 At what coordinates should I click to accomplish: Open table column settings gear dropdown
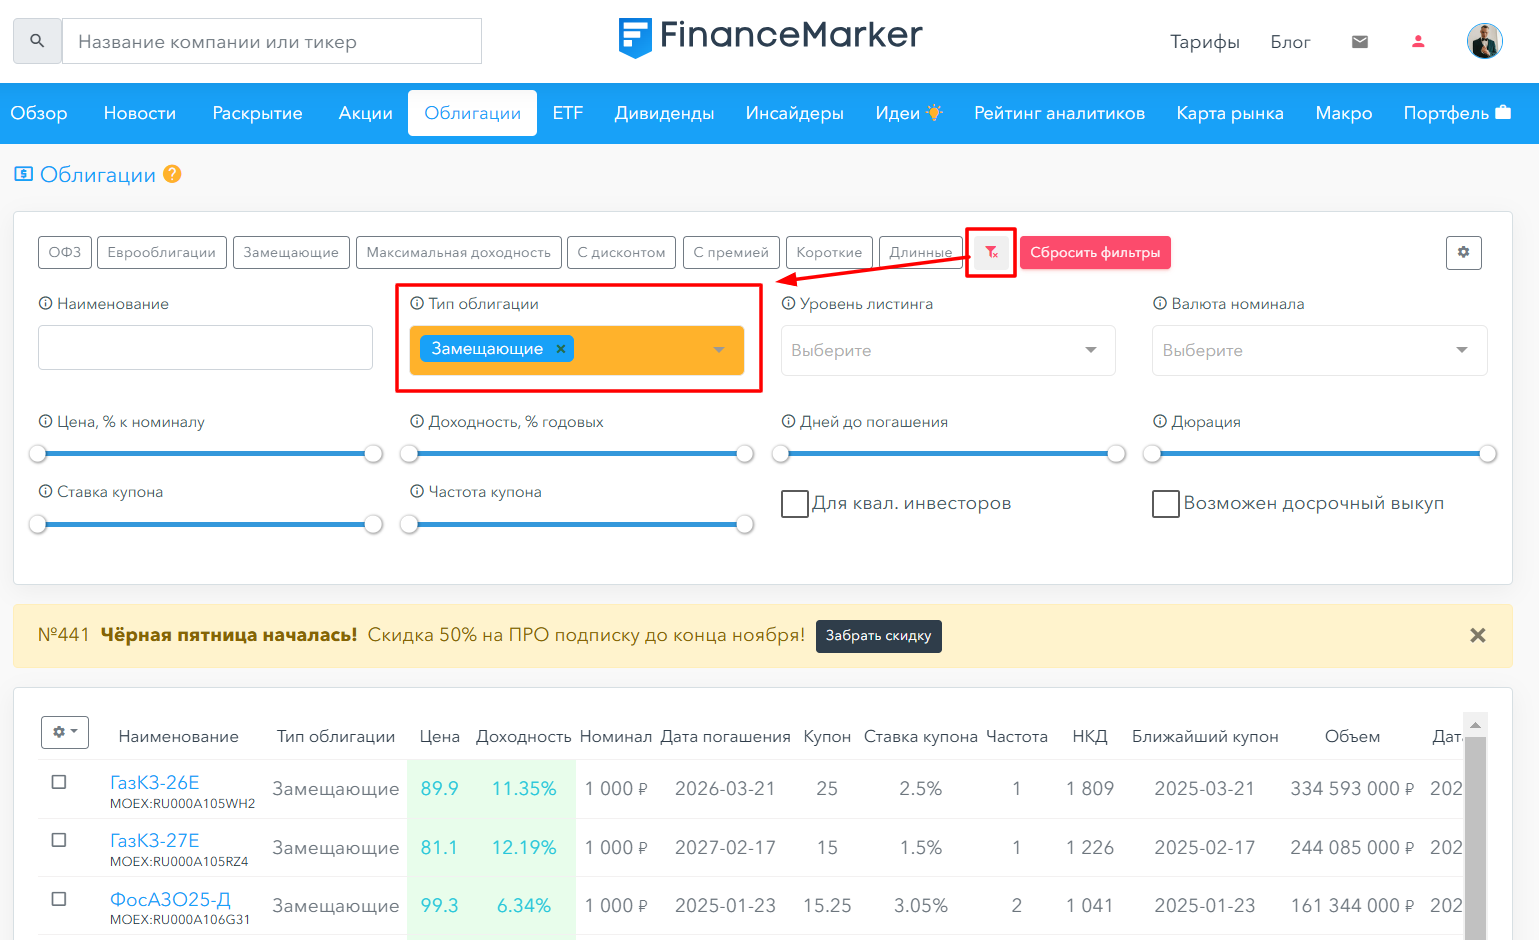[x=65, y=732]
